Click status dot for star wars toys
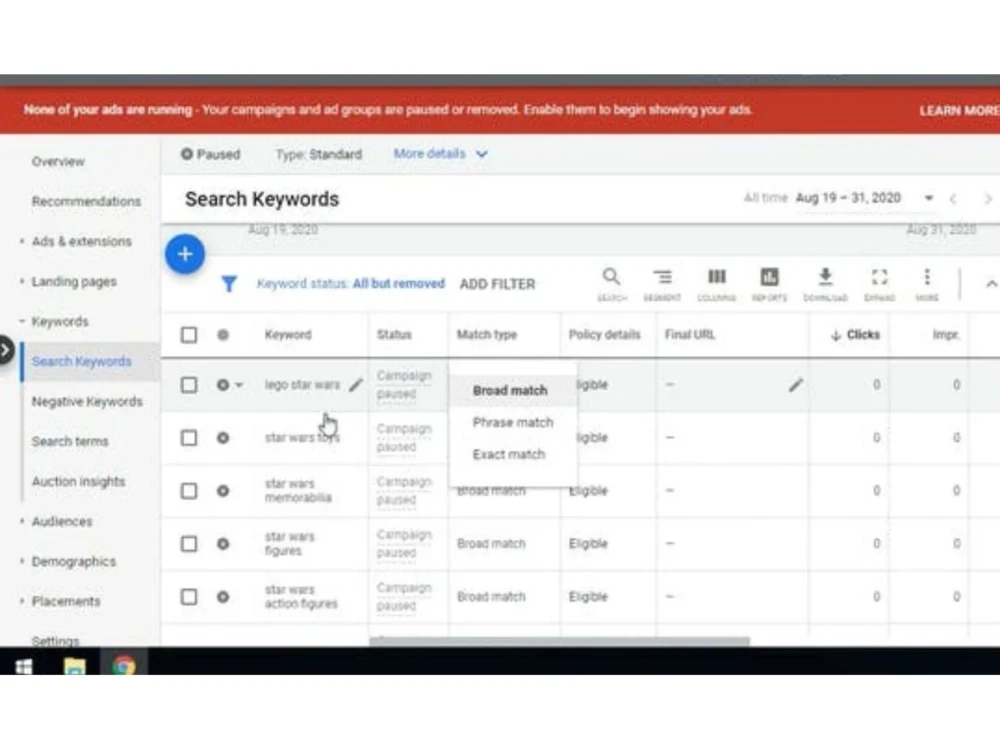The height and width of the screenshot is (750, 1000). (x=223, y=438)
